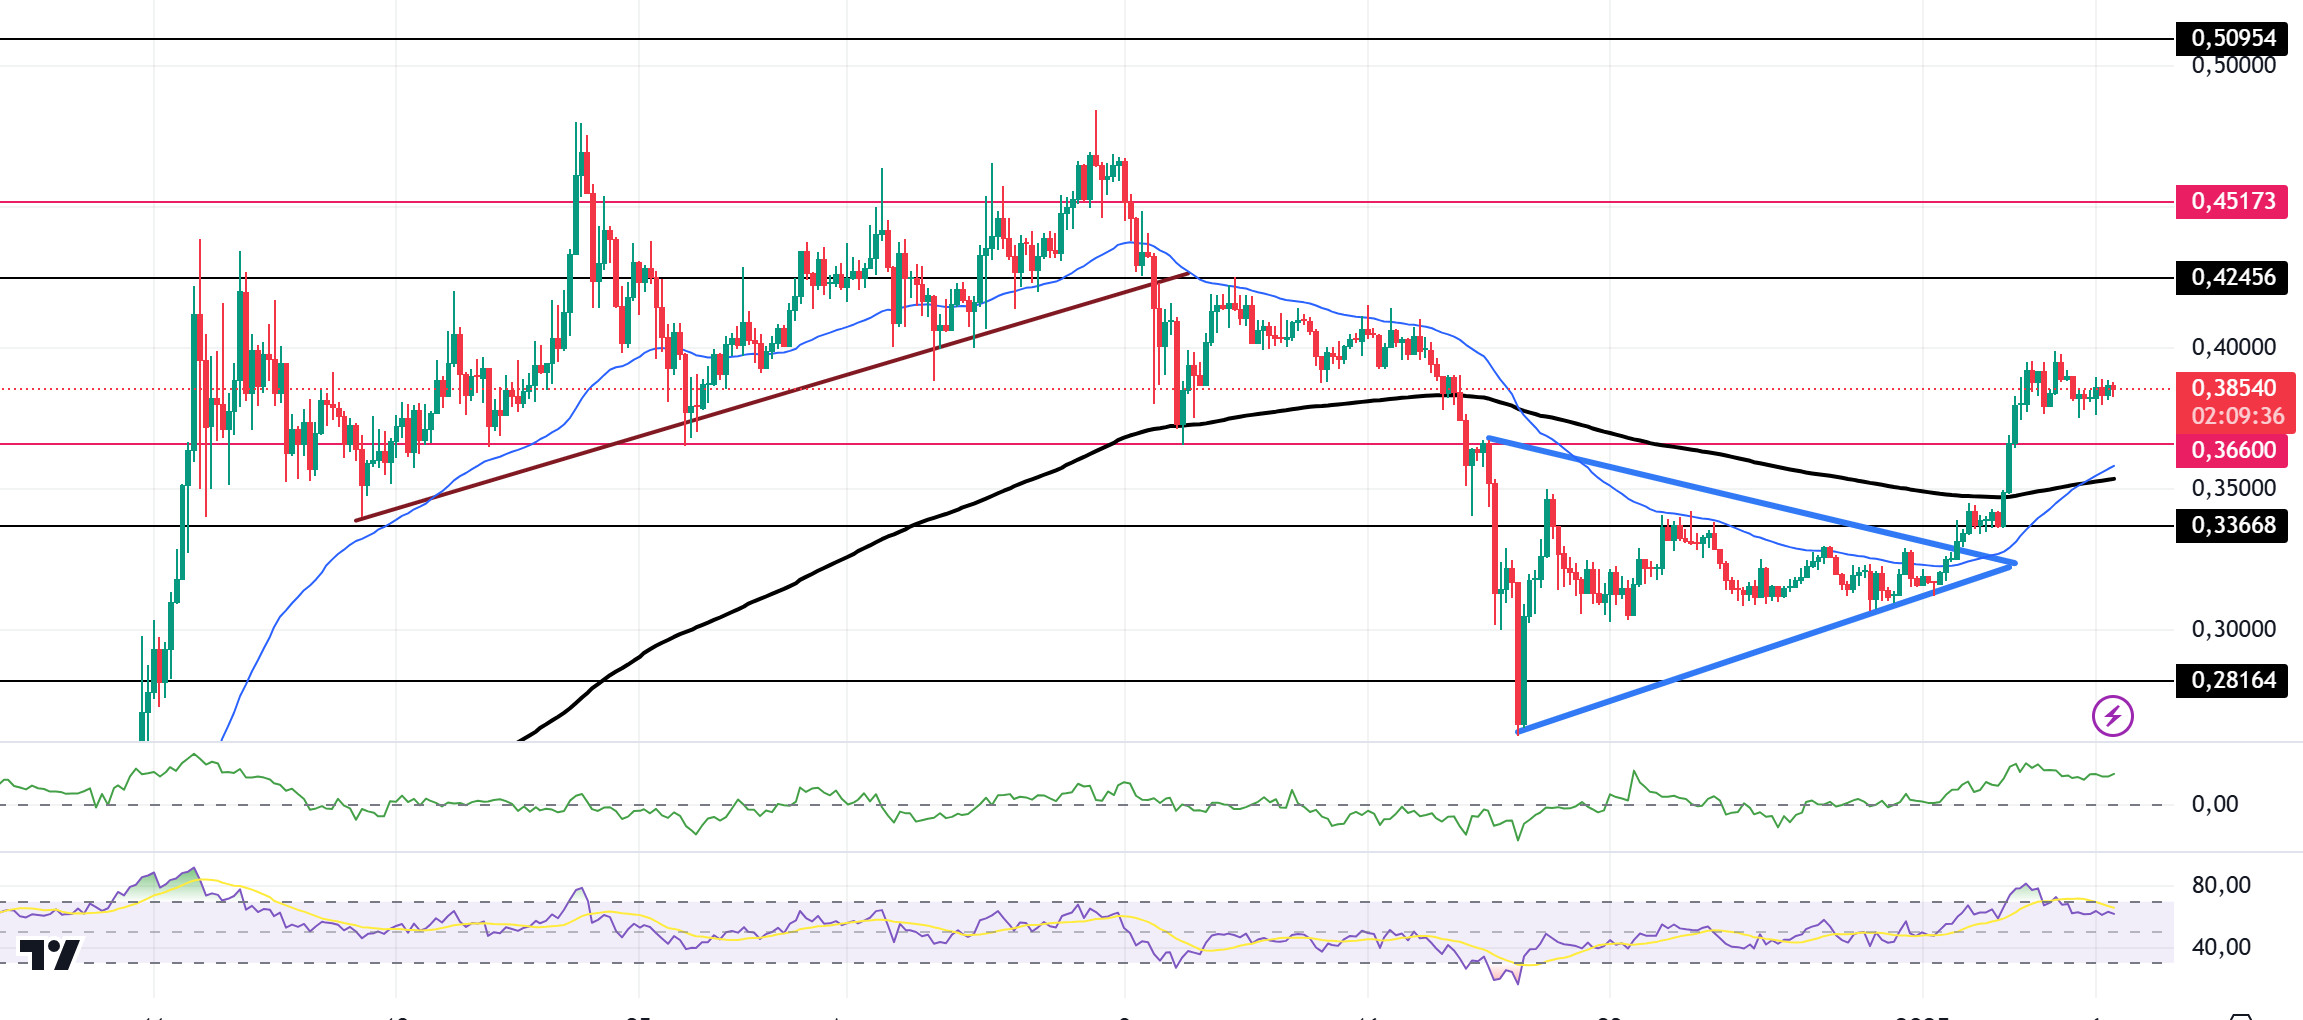Click the 0,40000 axis price tick
Screen dimensions: 2303x1020
(2233, 347)
